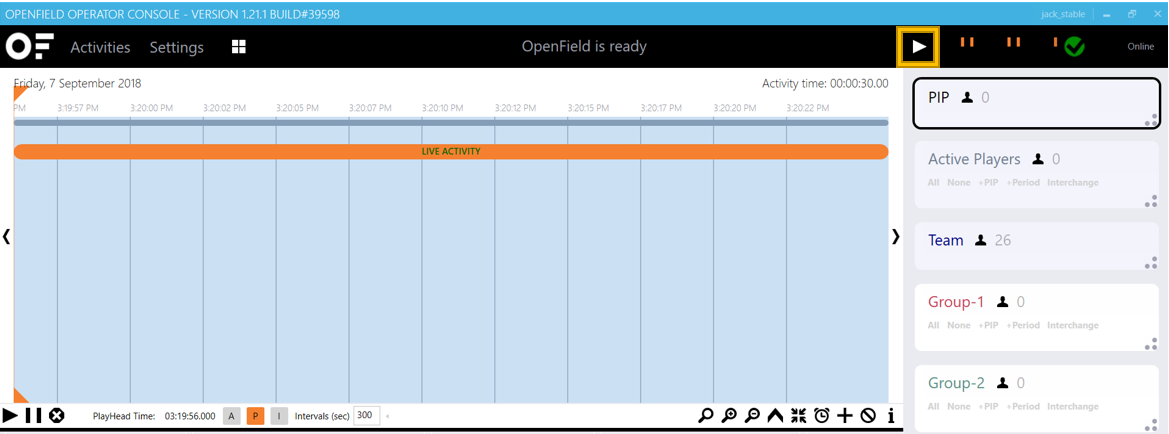Image resolution: width=1169 pixels, height=434 pixels.
Task: Click the Activity time 00:00:30.00 text
Action: [825, 84]
